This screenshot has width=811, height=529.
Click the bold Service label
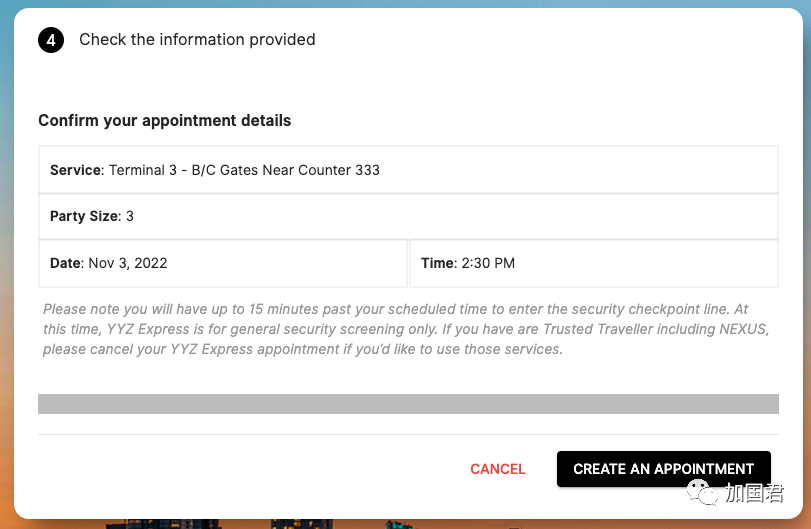[x=76, y=170]
